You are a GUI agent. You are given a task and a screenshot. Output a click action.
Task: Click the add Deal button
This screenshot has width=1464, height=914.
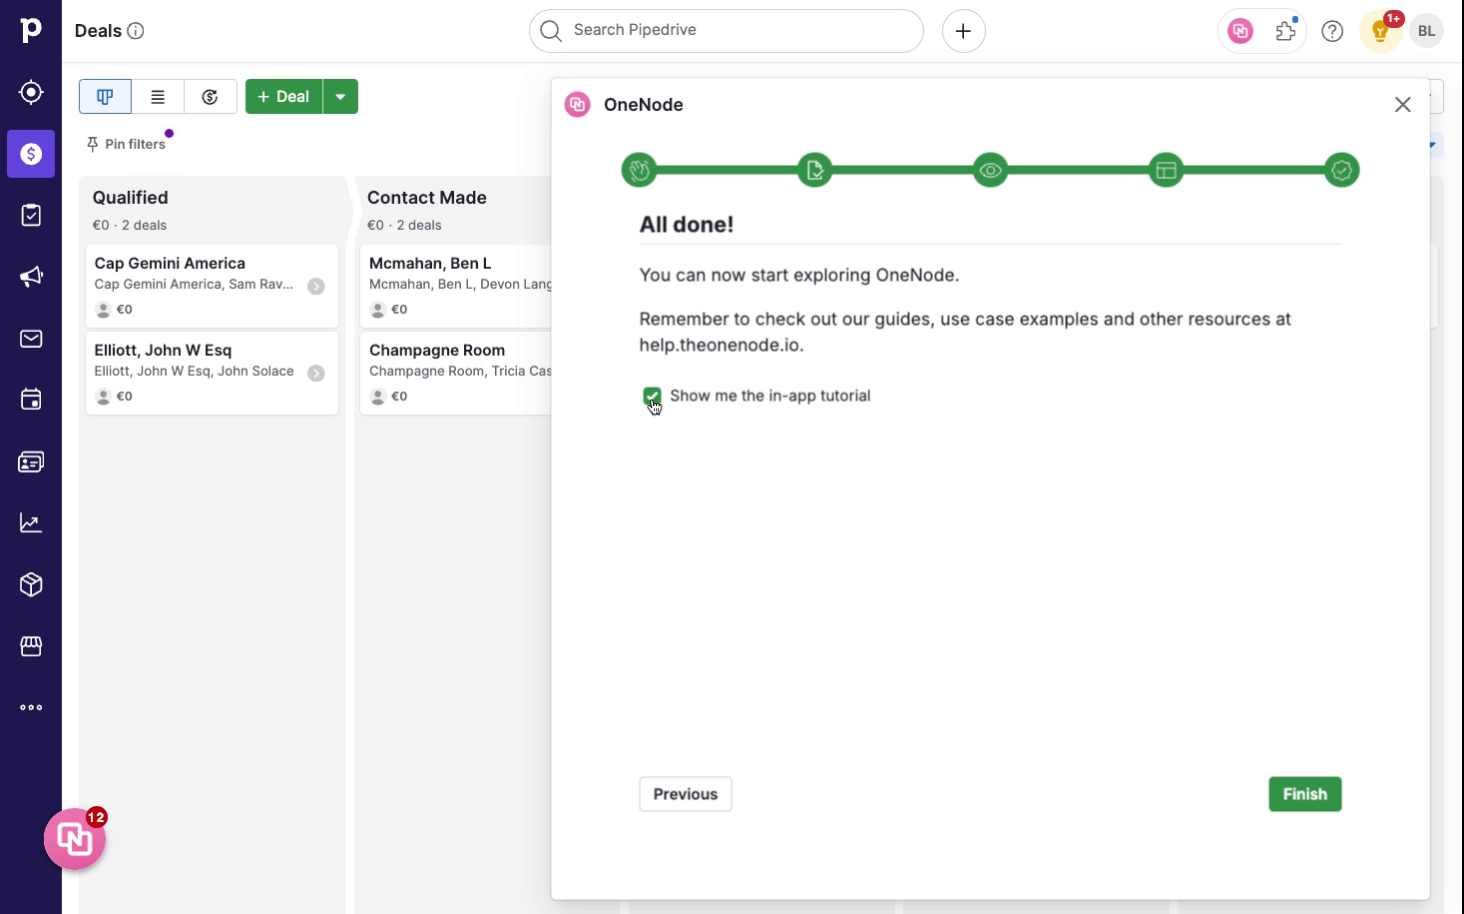coord(284,97)
